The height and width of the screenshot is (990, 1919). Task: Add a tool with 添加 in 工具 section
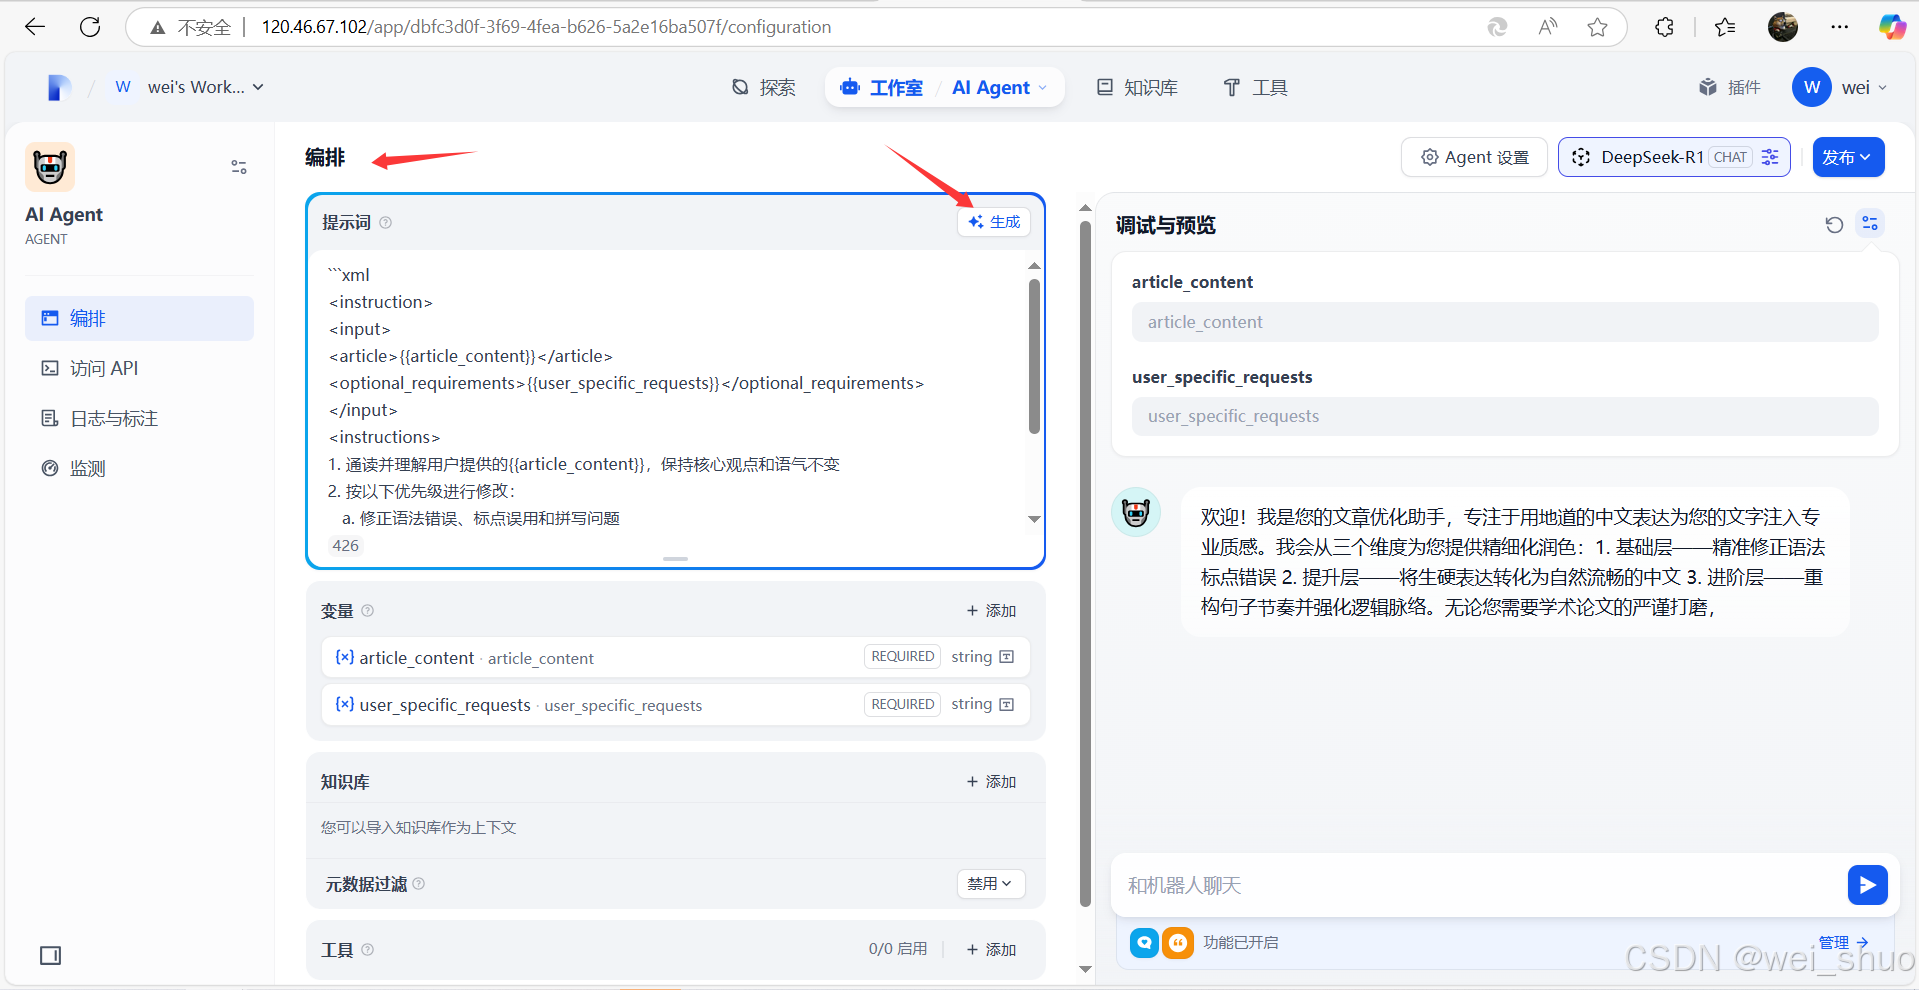click(x=991, y=950)
